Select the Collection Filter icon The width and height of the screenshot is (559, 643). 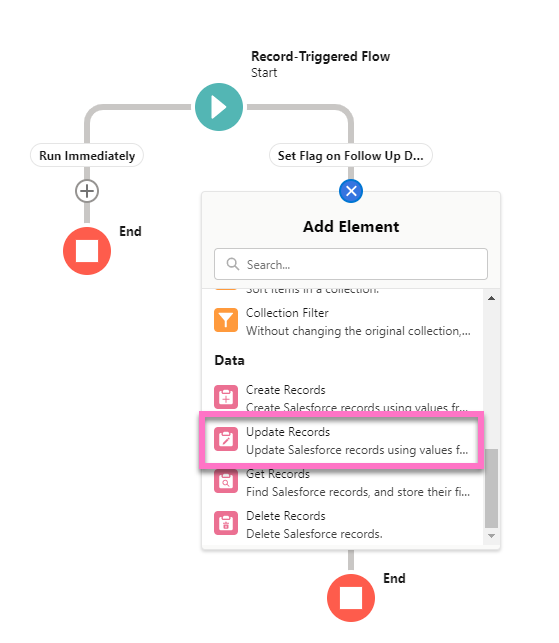pyautogui.click(x=226, y=320)
